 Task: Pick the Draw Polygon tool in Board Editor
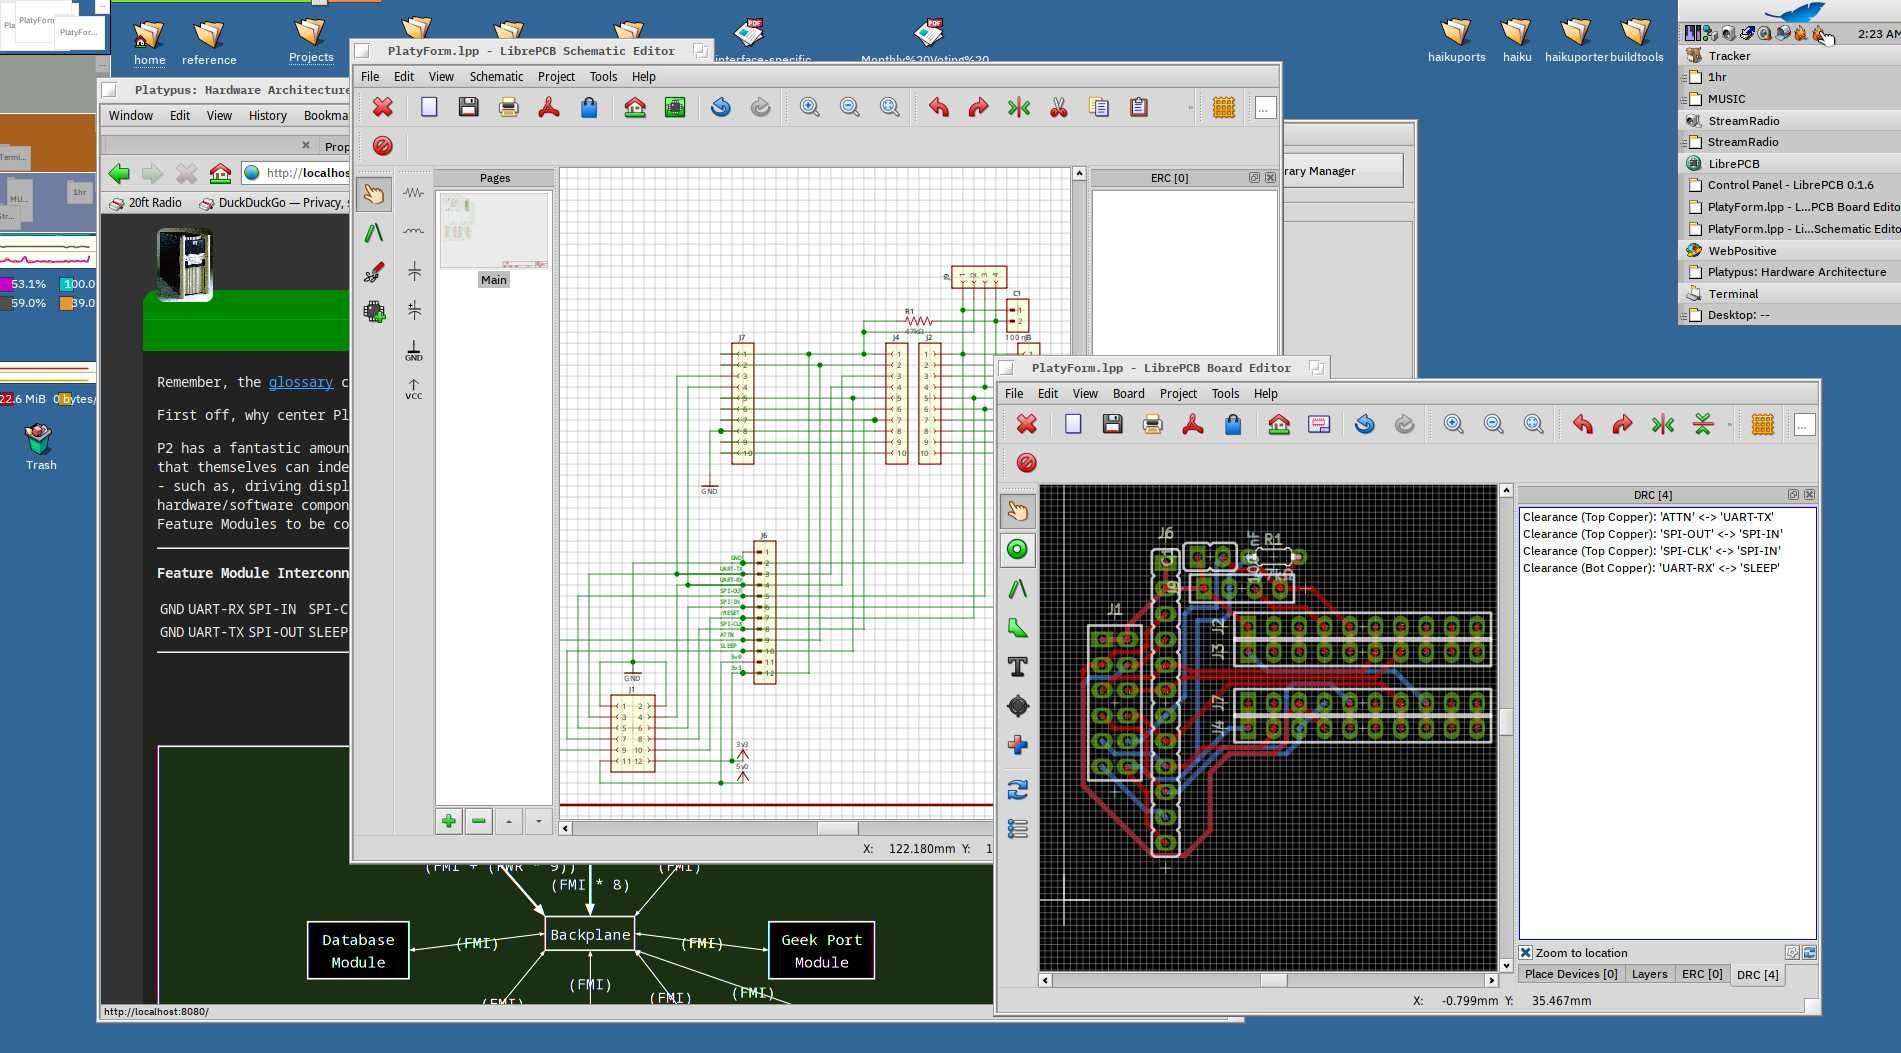[1017, 628]
